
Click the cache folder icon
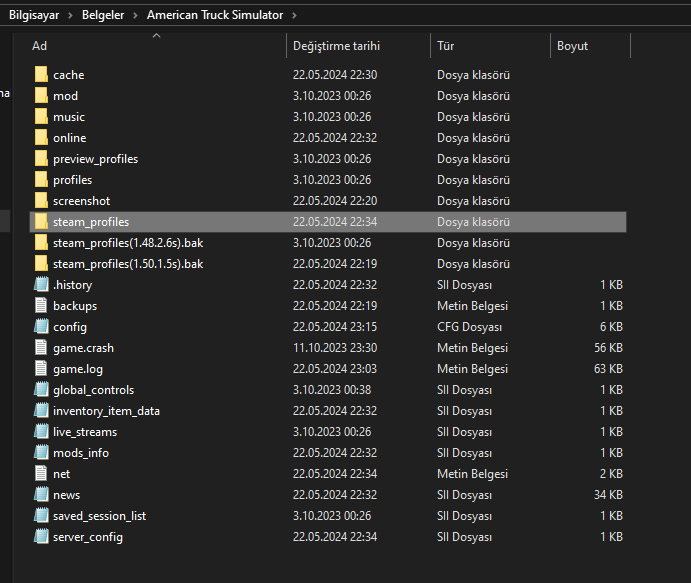pos(41,75)
